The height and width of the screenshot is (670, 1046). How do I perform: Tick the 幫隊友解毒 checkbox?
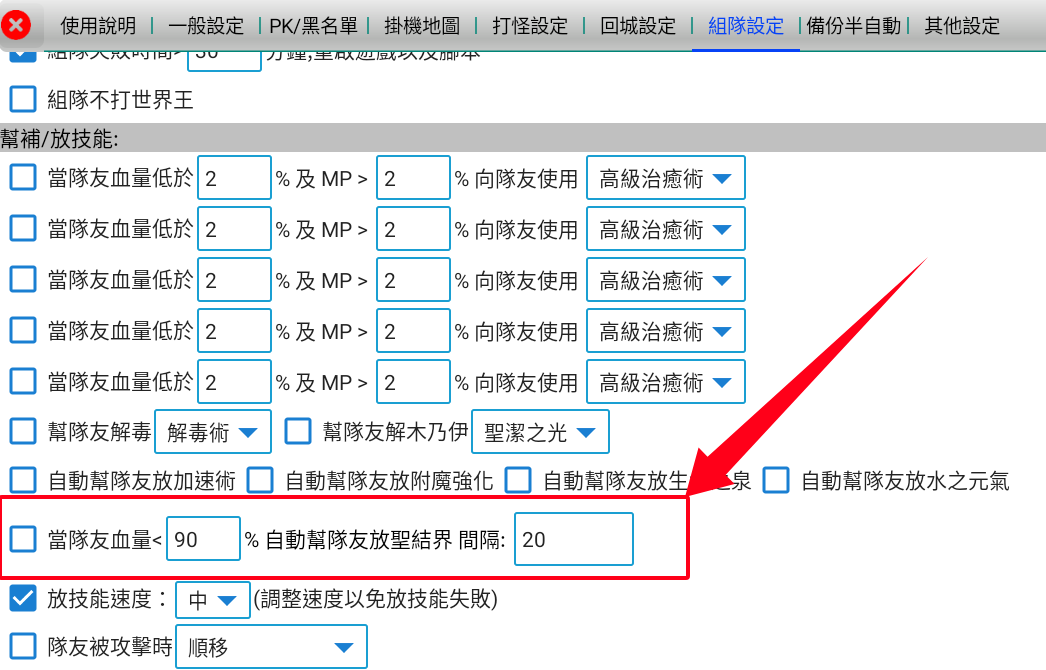22,432
